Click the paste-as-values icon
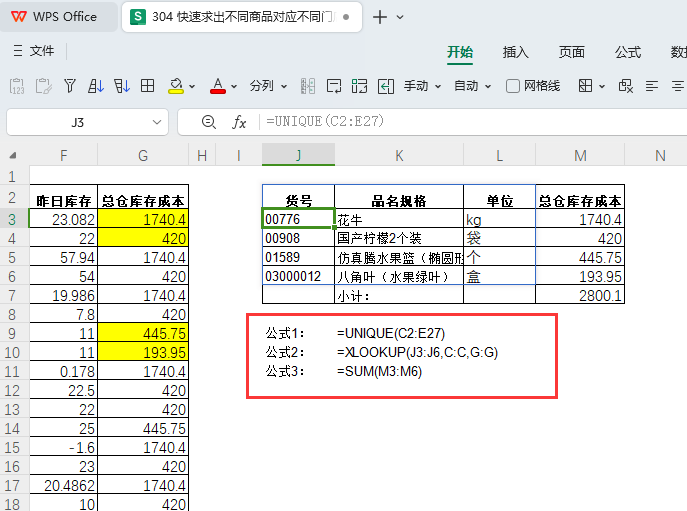687x511 pixels. click(x=17, y=86)
